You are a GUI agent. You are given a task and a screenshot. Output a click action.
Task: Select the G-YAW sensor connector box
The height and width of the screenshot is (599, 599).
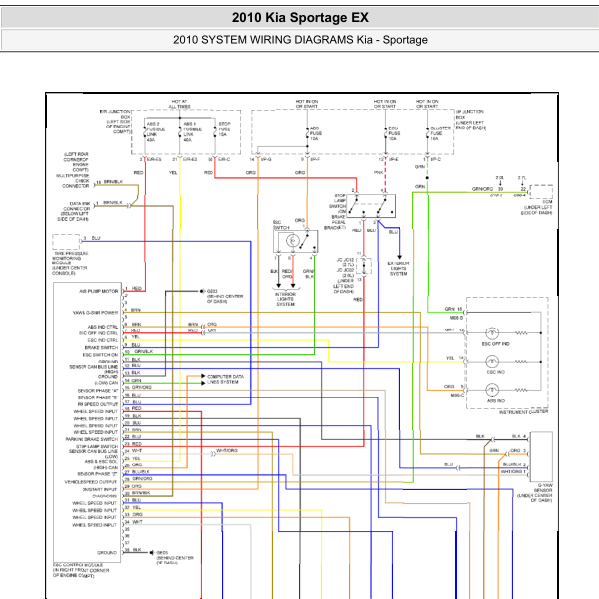coord(541,457)
